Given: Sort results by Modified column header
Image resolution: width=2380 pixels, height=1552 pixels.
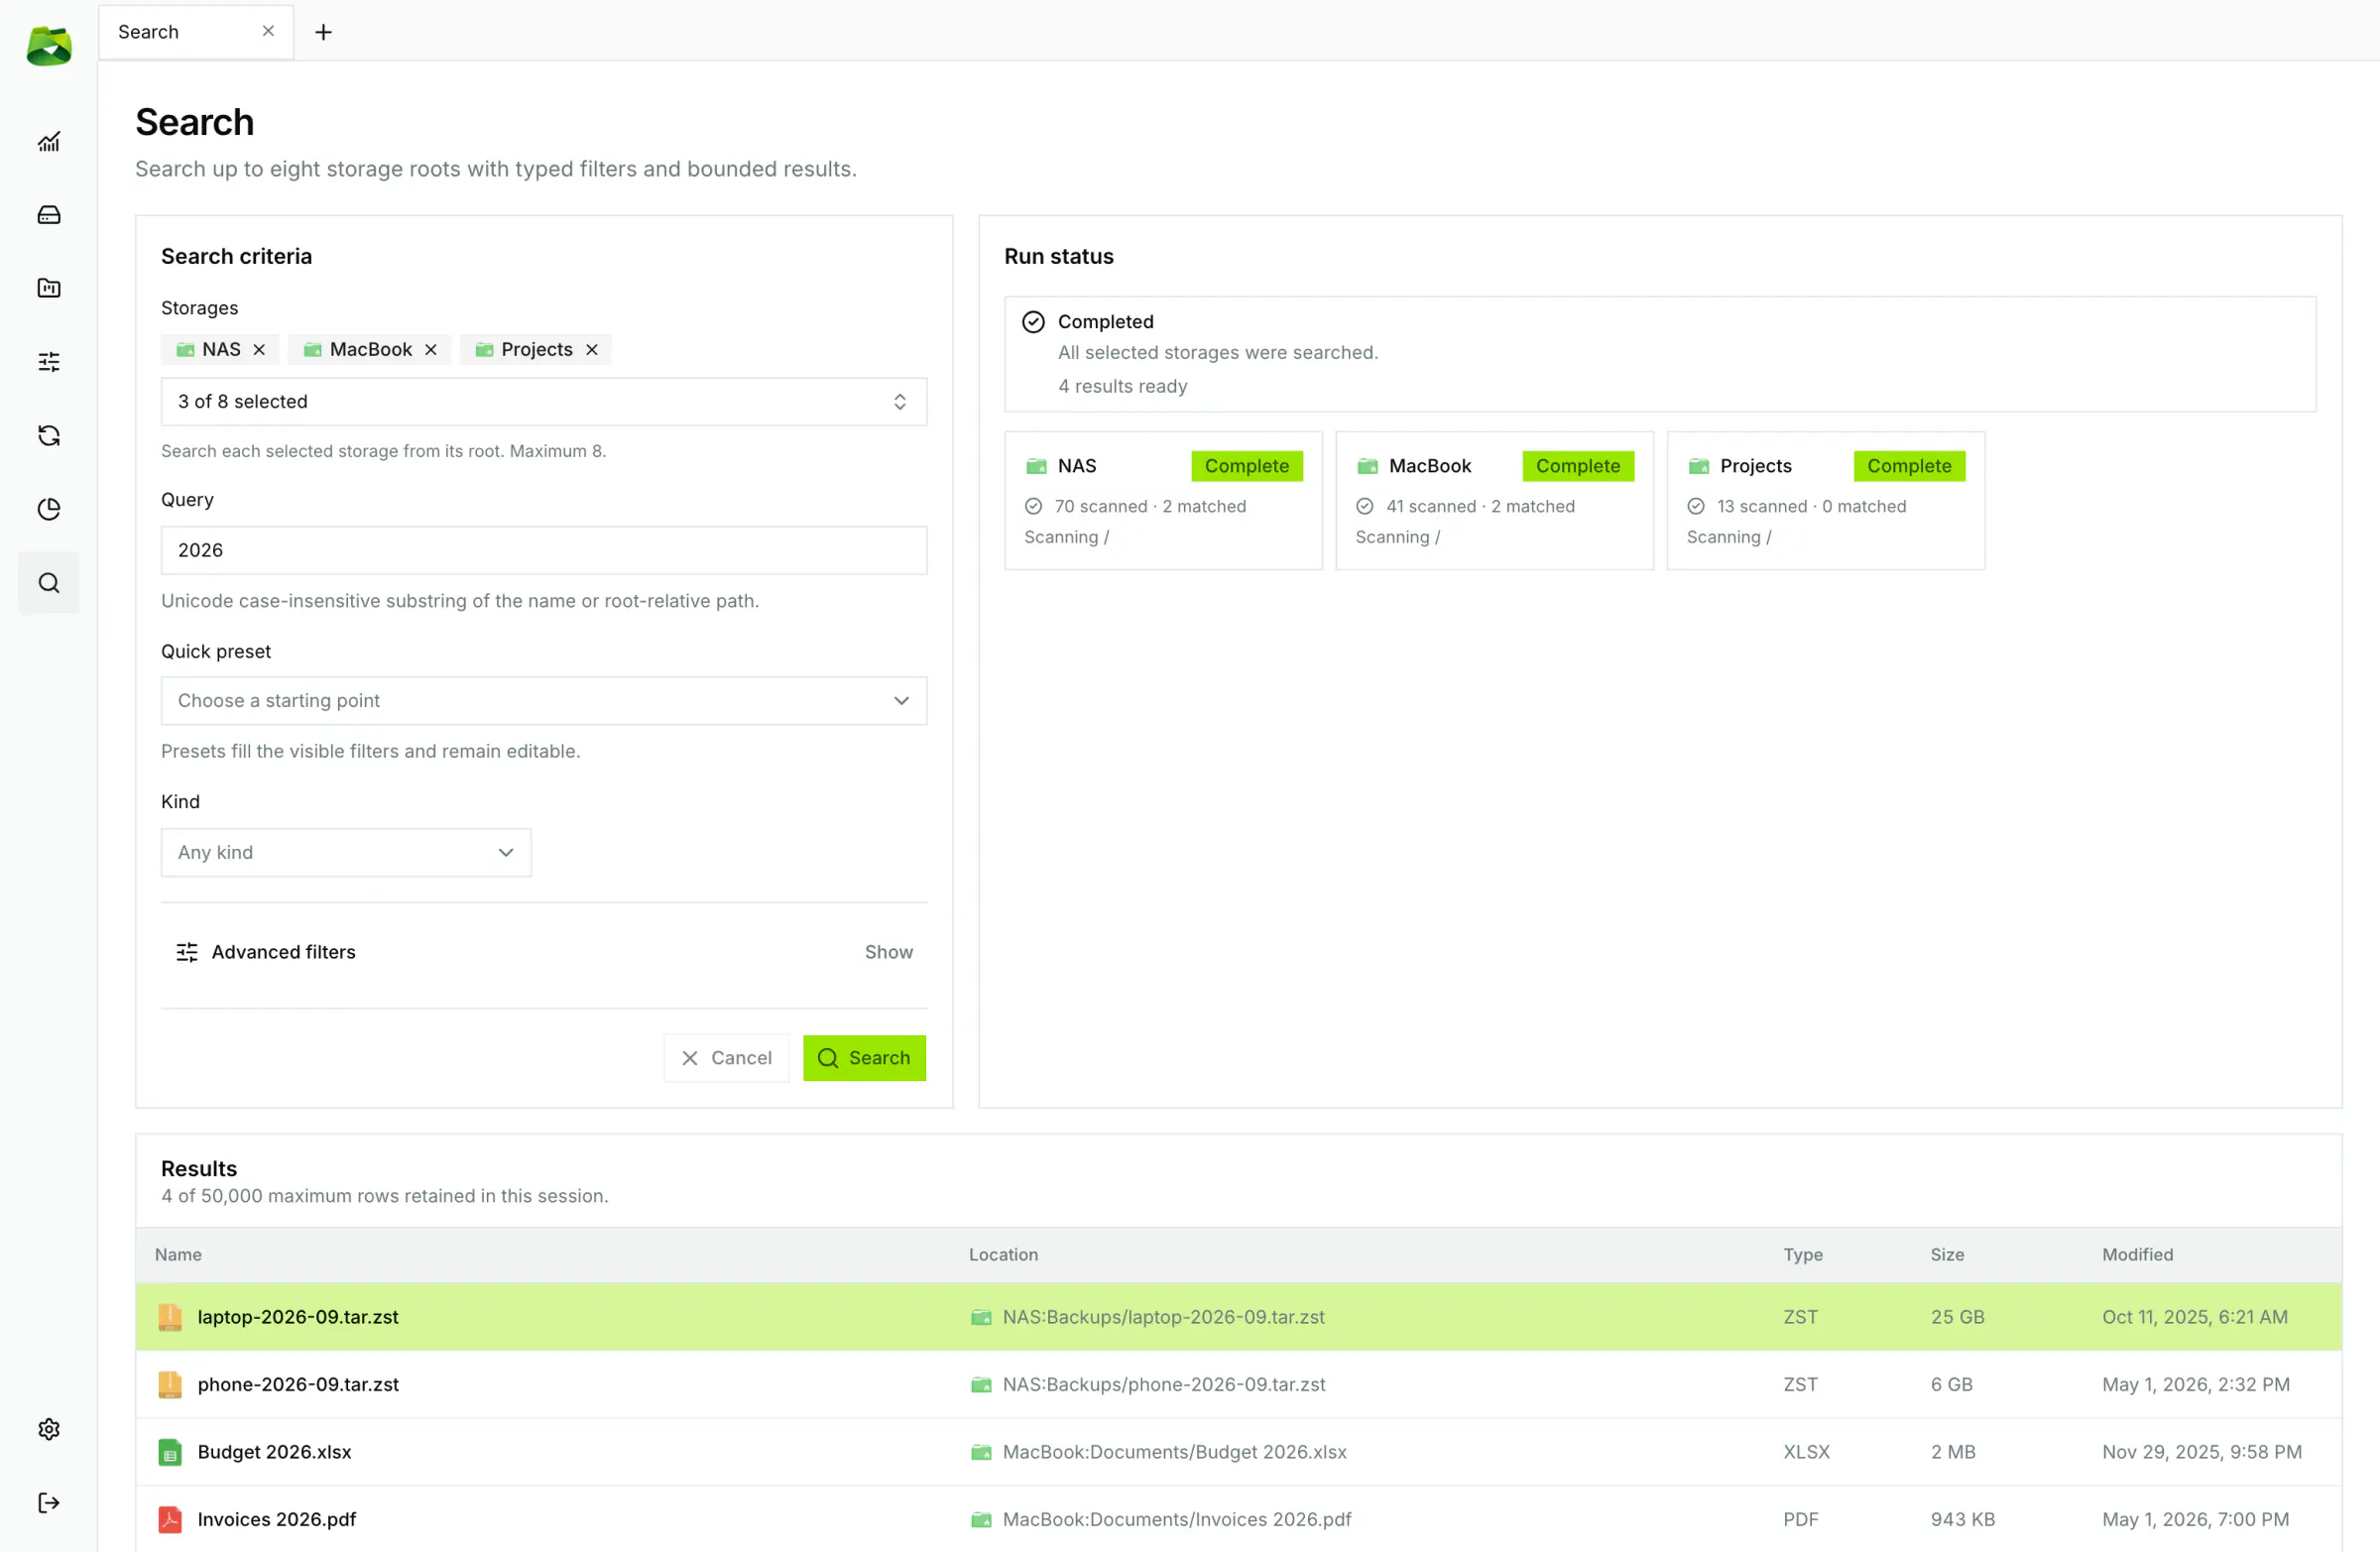Looking at the screenshot, I should pyautogui.click(x=2137, y=1254).
